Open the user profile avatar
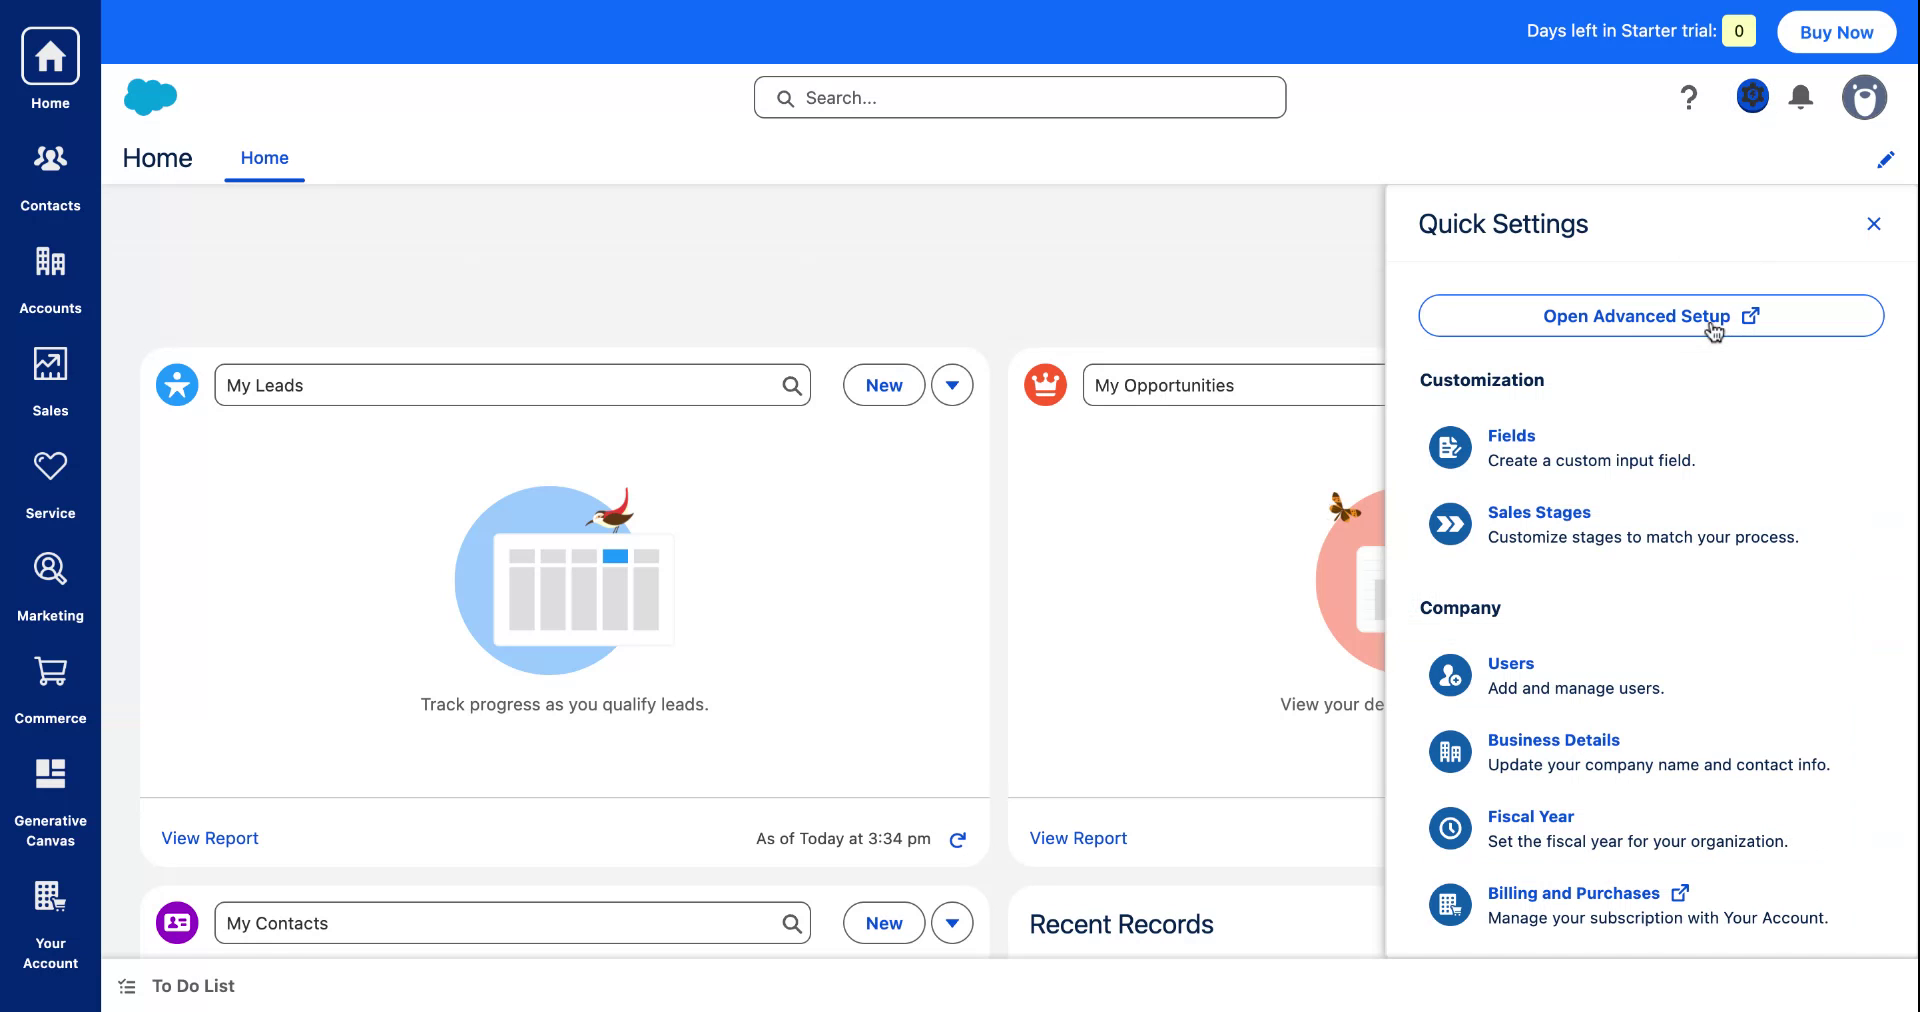The height and width of the screenshot is (1012, 1920). pos(1864,97)
